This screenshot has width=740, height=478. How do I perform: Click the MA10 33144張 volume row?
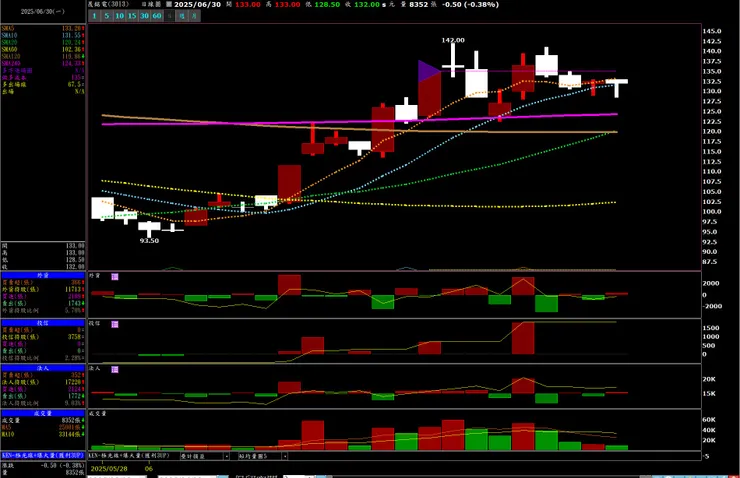tap(43, 434)
